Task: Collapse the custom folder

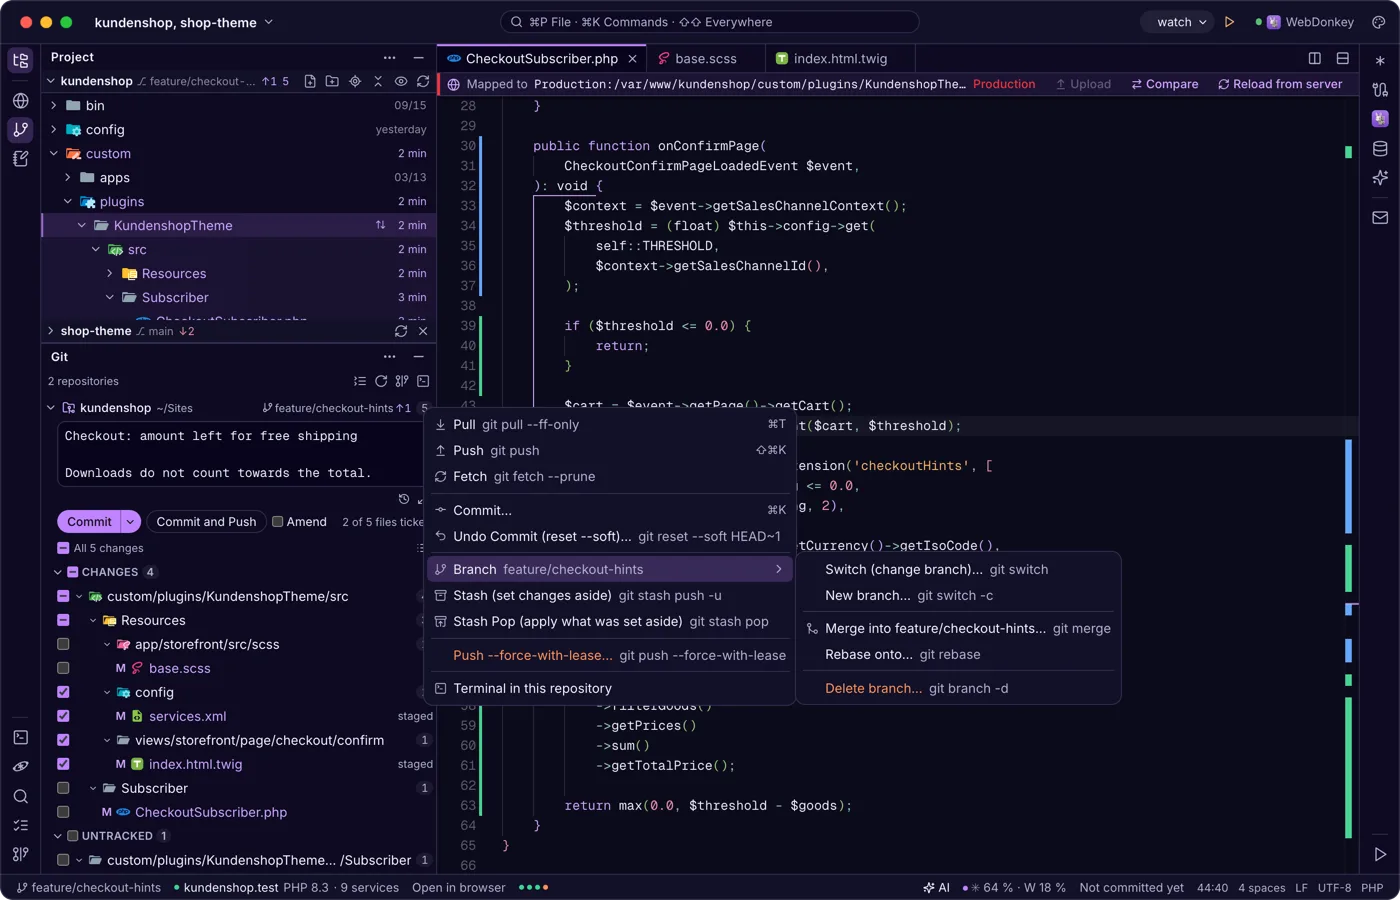Action: (53, 153)
